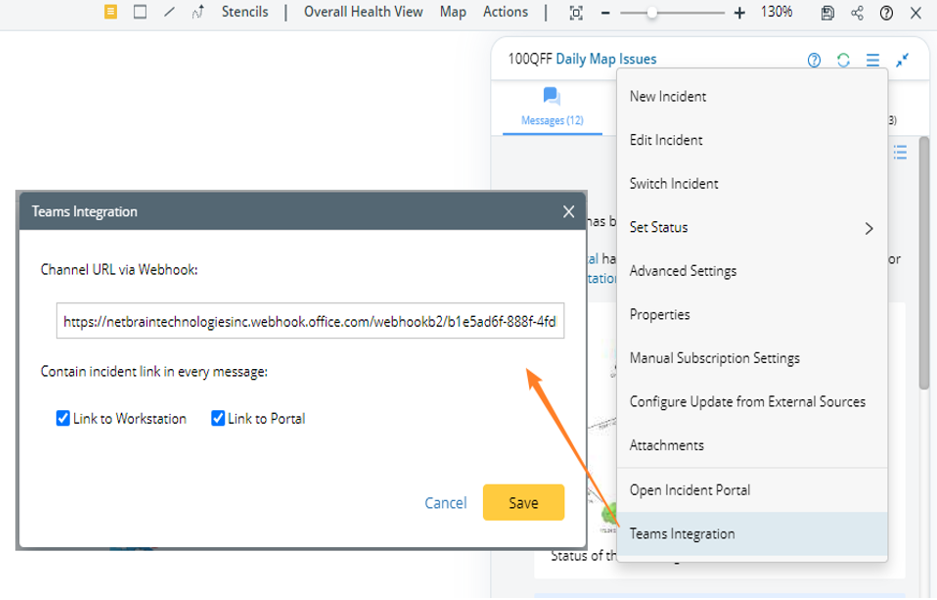937x600 pixels.
Task: Toggle the incident hamburger menu
Action: [872, 60]
